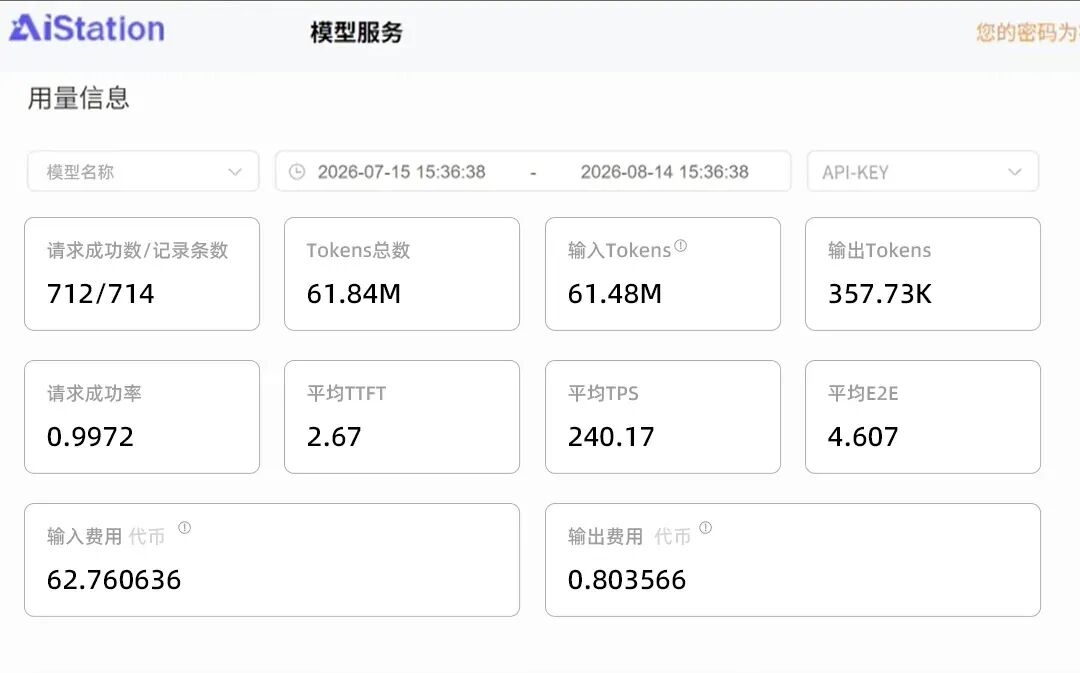Click the 平均E2E label

point(863,393)
